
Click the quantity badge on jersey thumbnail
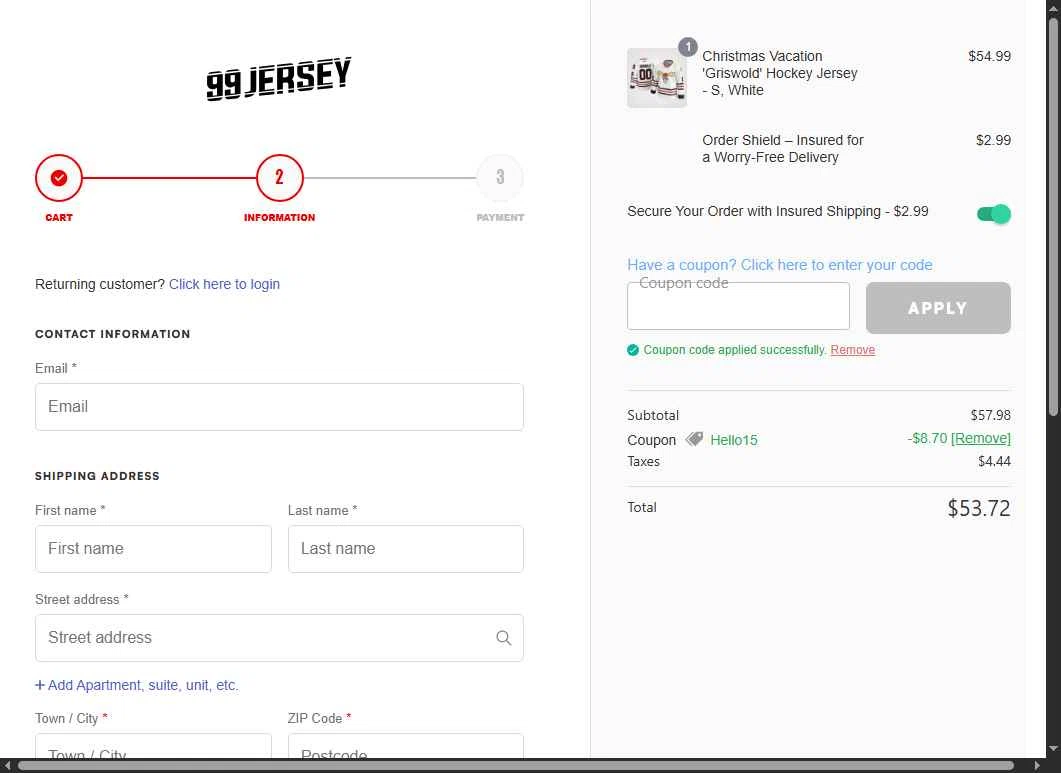[687, 47]
